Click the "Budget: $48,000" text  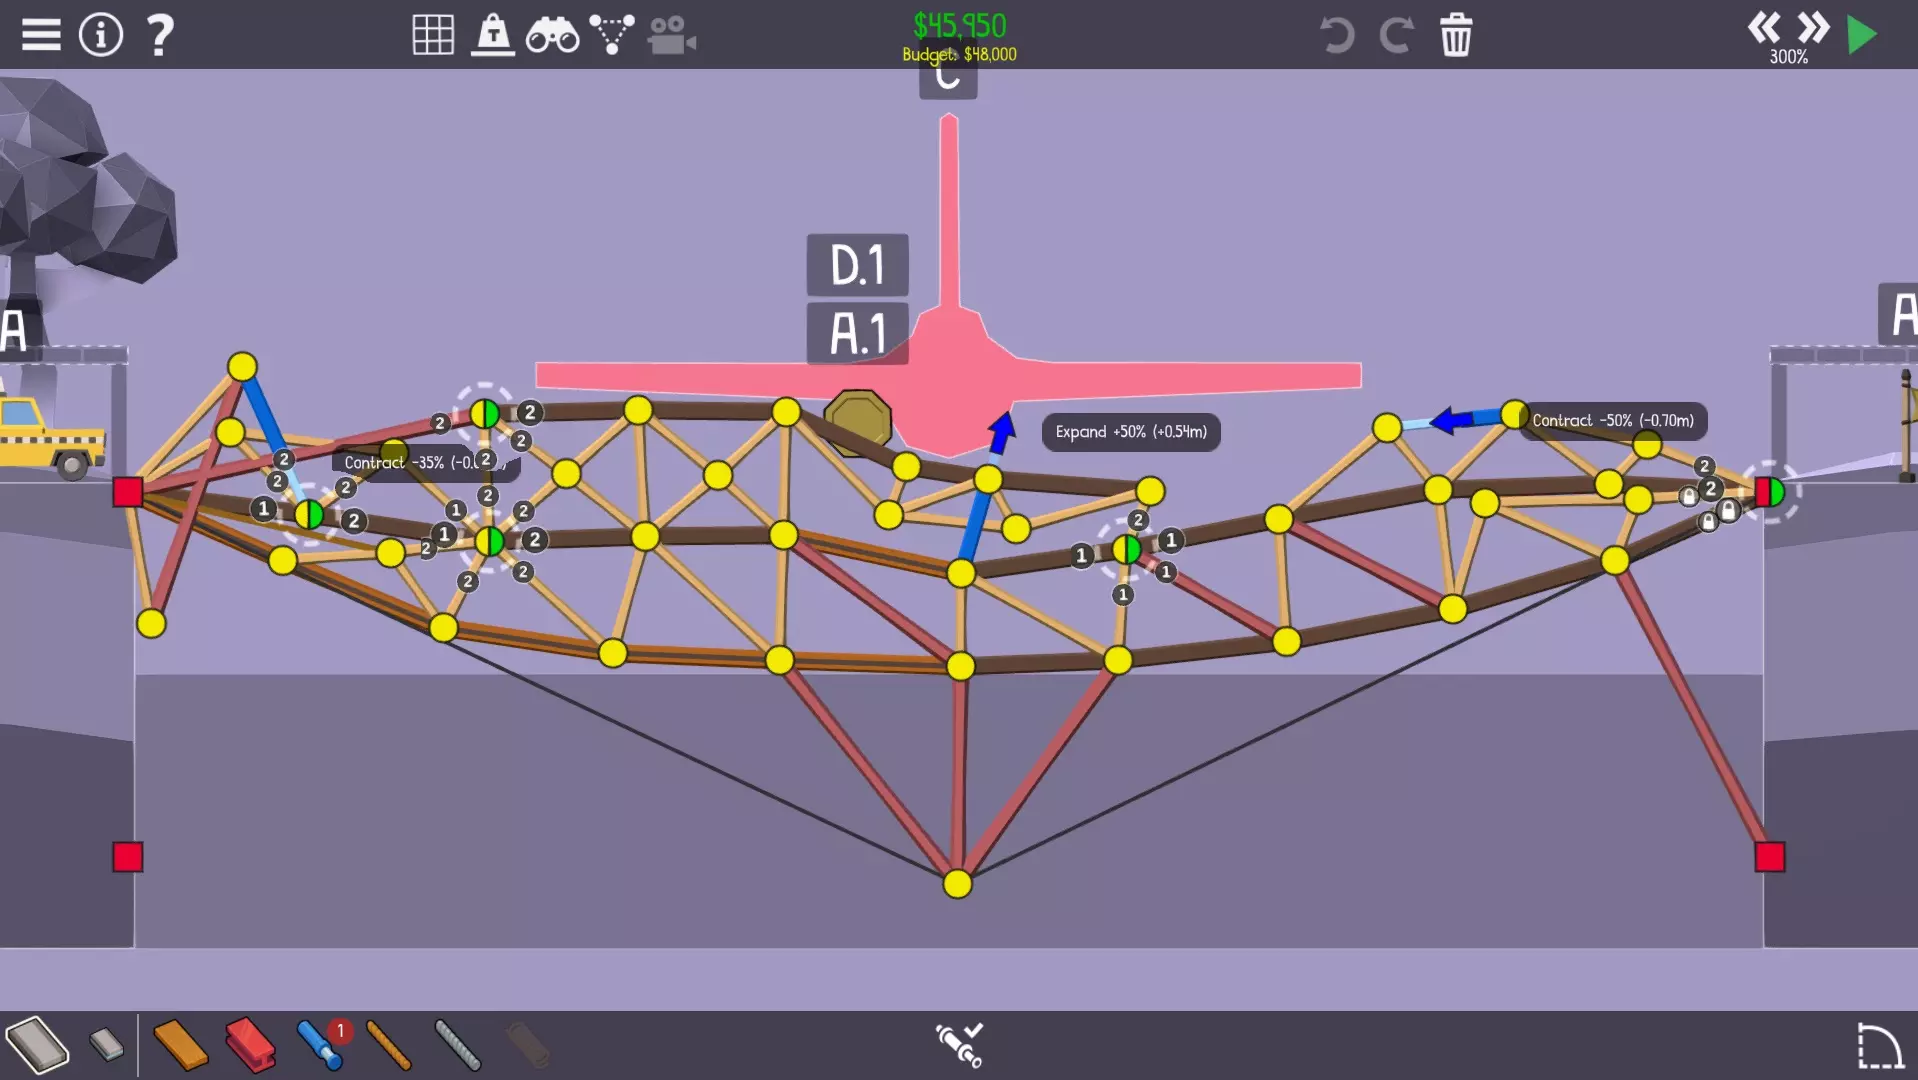coord(959,54)
